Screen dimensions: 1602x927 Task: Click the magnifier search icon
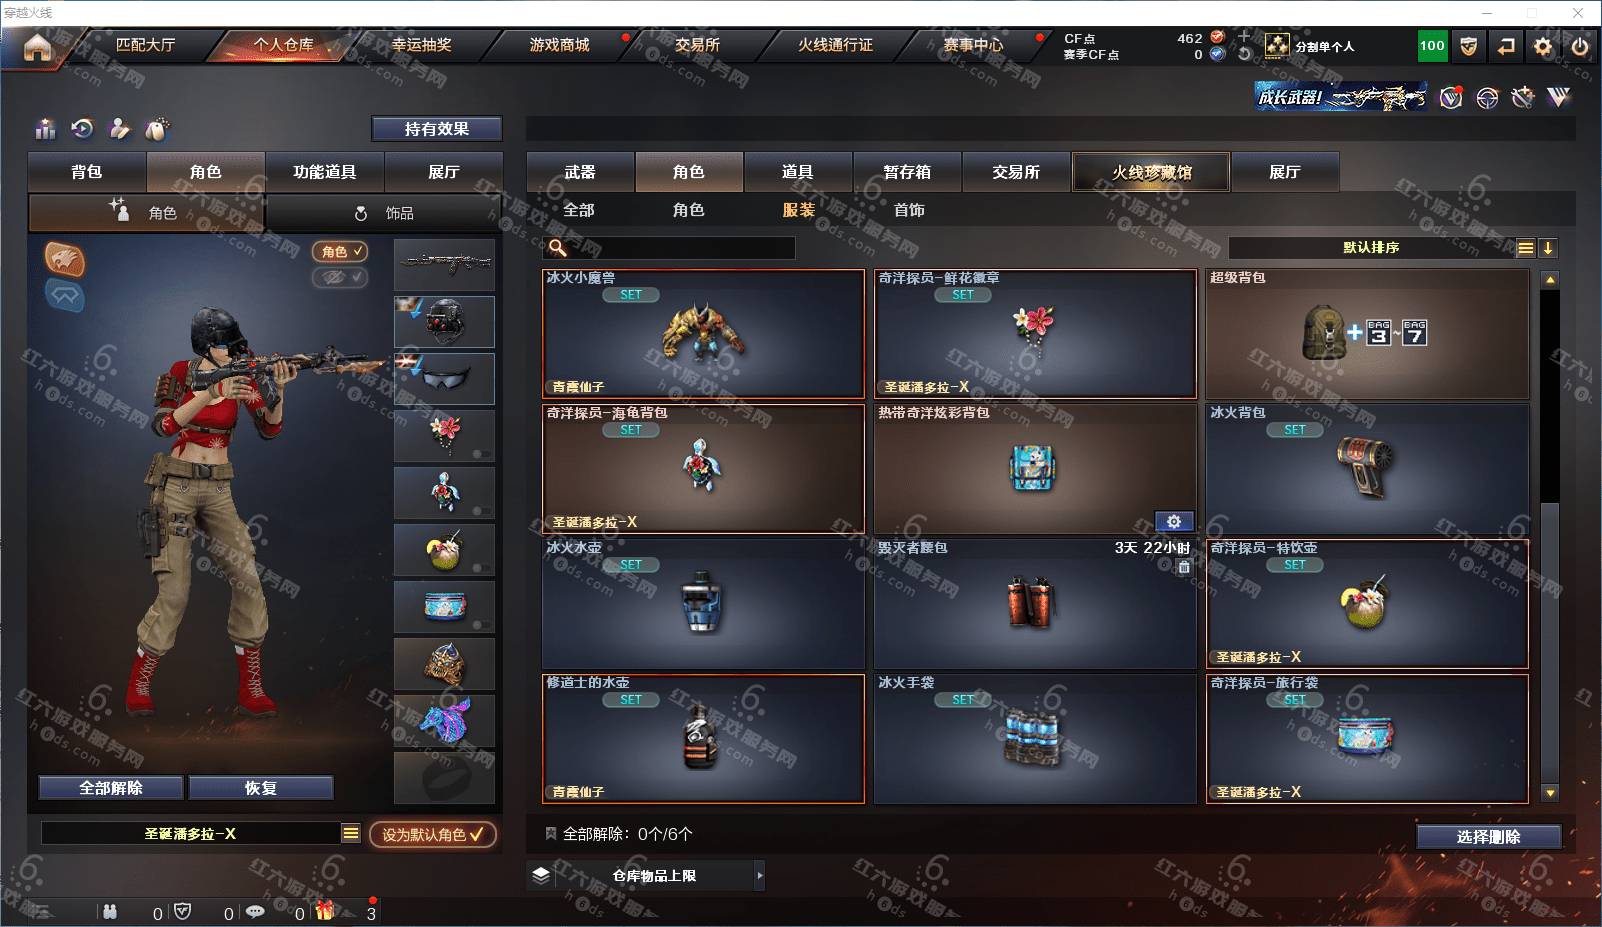point(558,247)
